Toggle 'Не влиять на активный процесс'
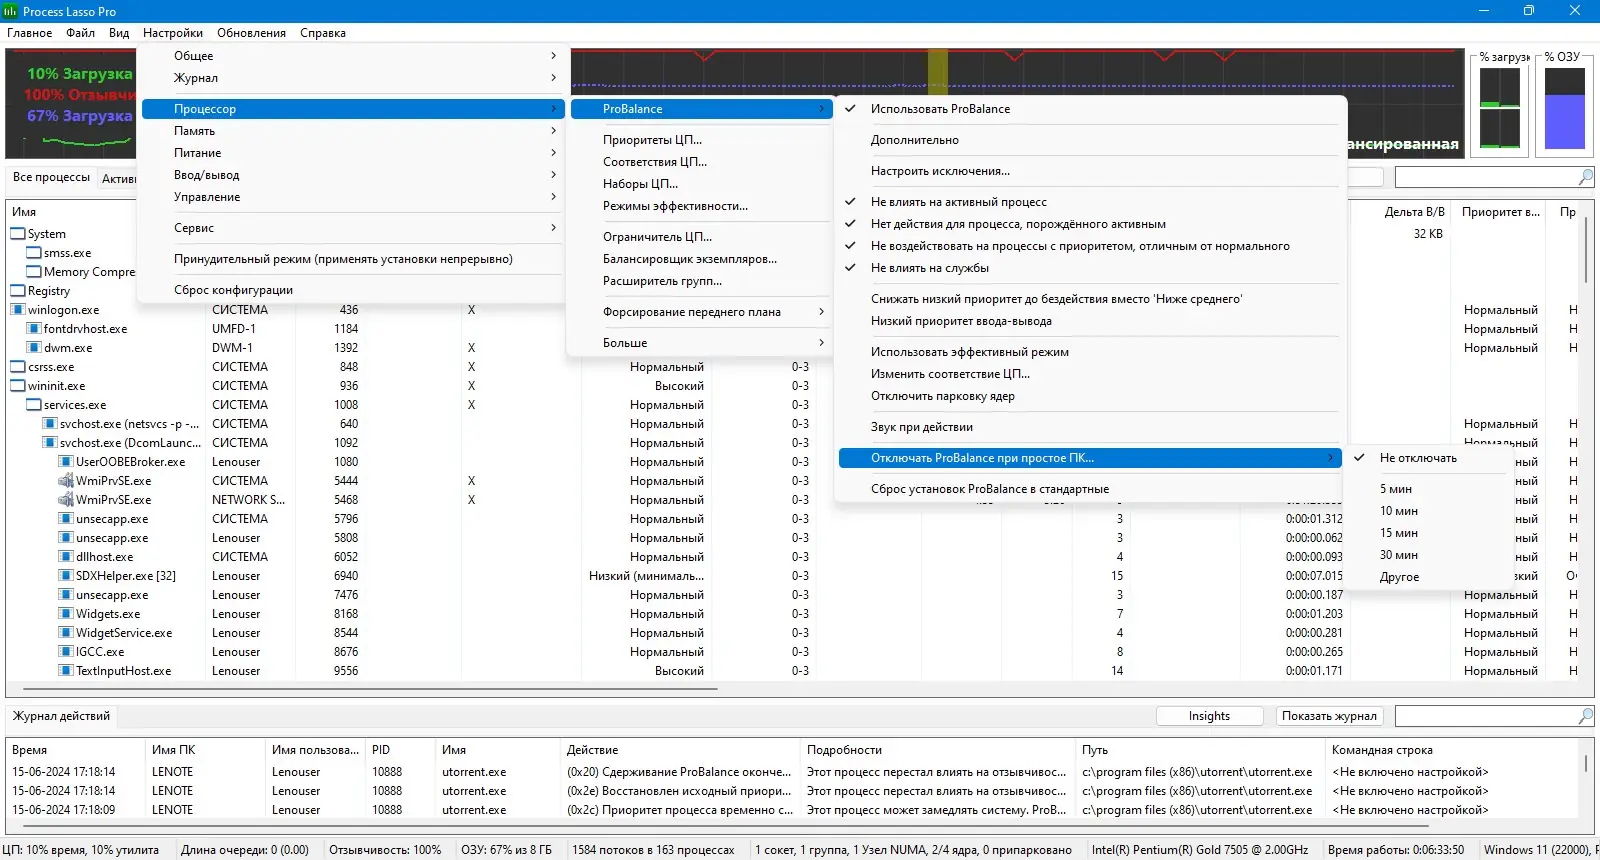Screen dimensions: 1600x860 coord(1090,202)
